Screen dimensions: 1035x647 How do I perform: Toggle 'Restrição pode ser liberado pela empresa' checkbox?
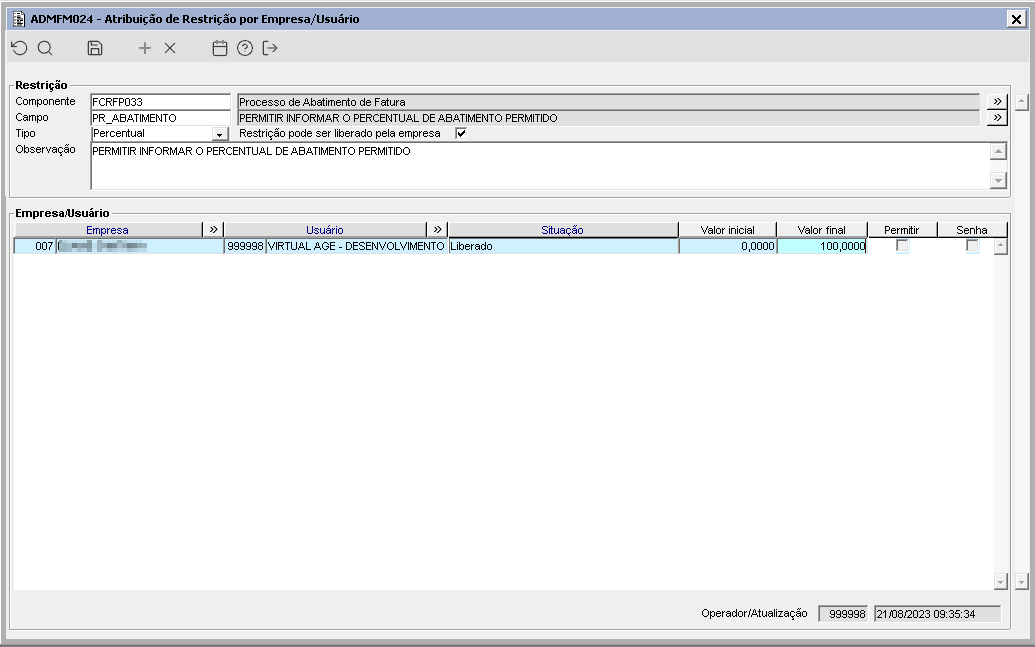click(x=461, y=133)
